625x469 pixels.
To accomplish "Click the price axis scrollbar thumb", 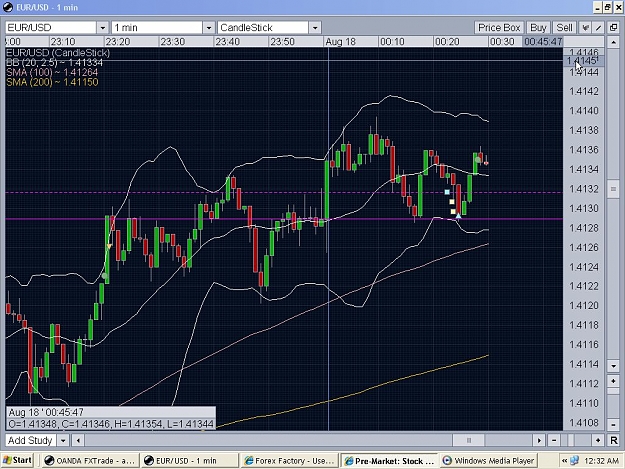I will pos(613,189).
